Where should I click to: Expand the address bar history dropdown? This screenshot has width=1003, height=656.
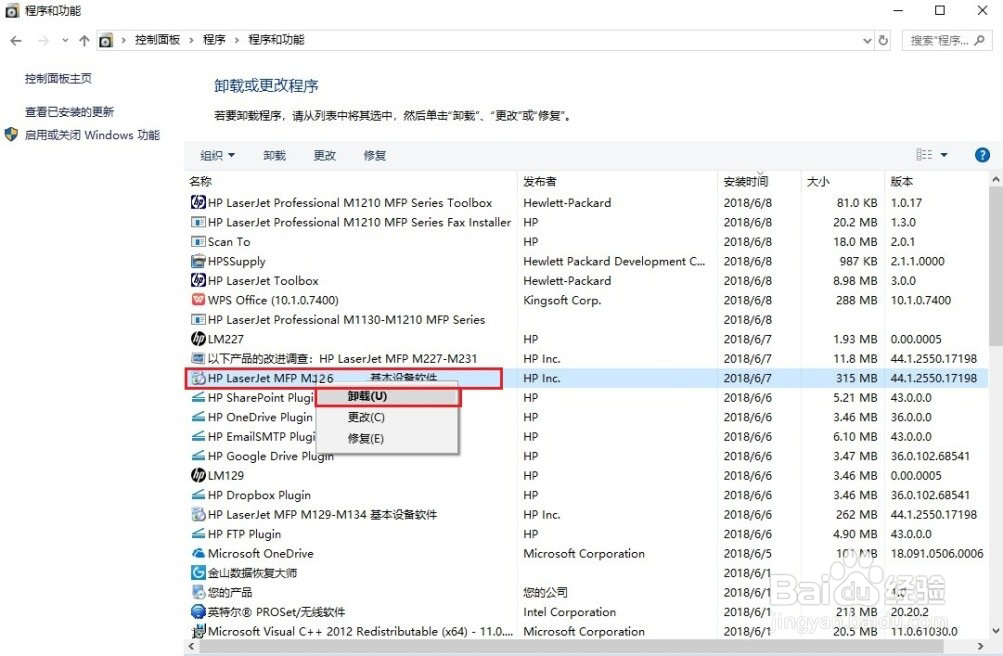point(867,40)
